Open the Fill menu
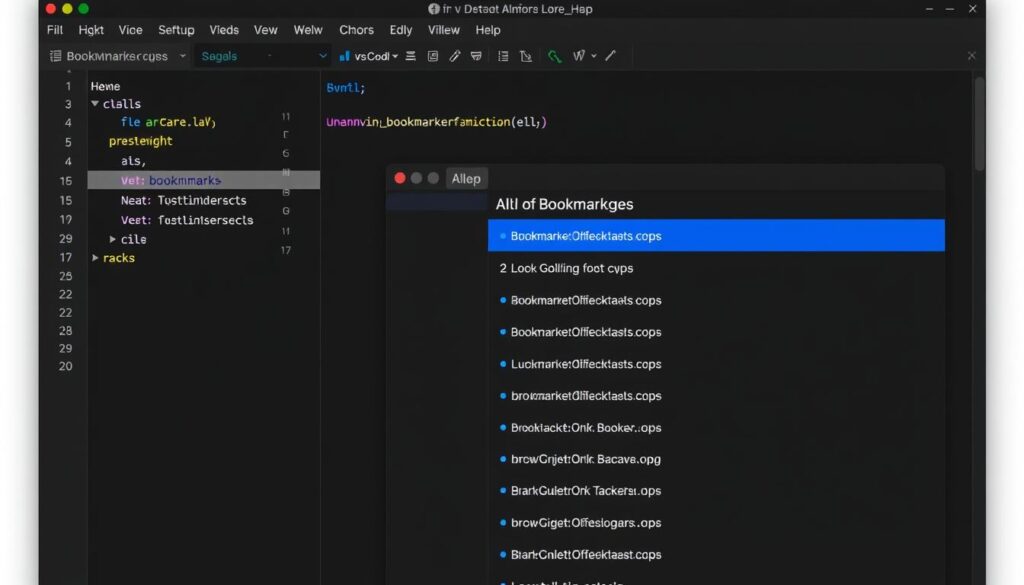Screen dimensions: 1024x585 [x=55, y=30]
